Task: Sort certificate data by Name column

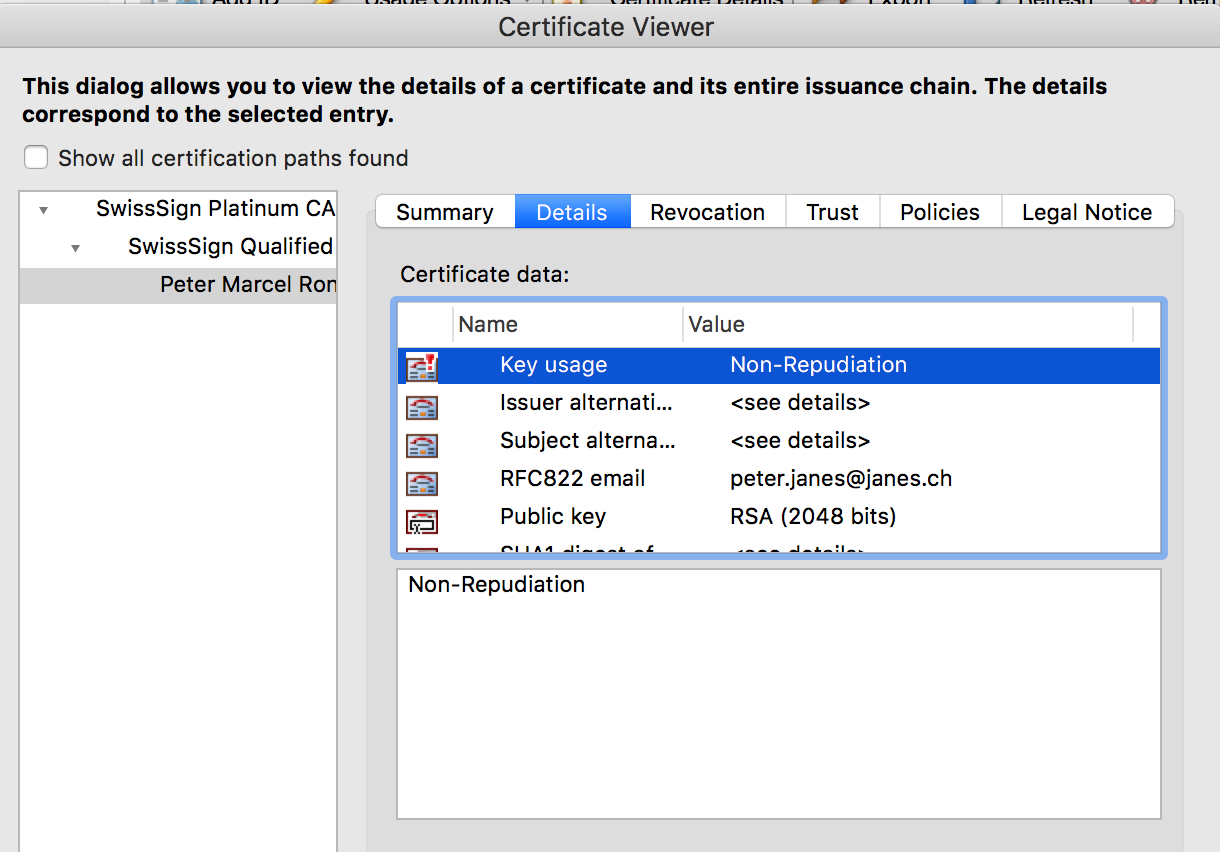Action: 565,324
